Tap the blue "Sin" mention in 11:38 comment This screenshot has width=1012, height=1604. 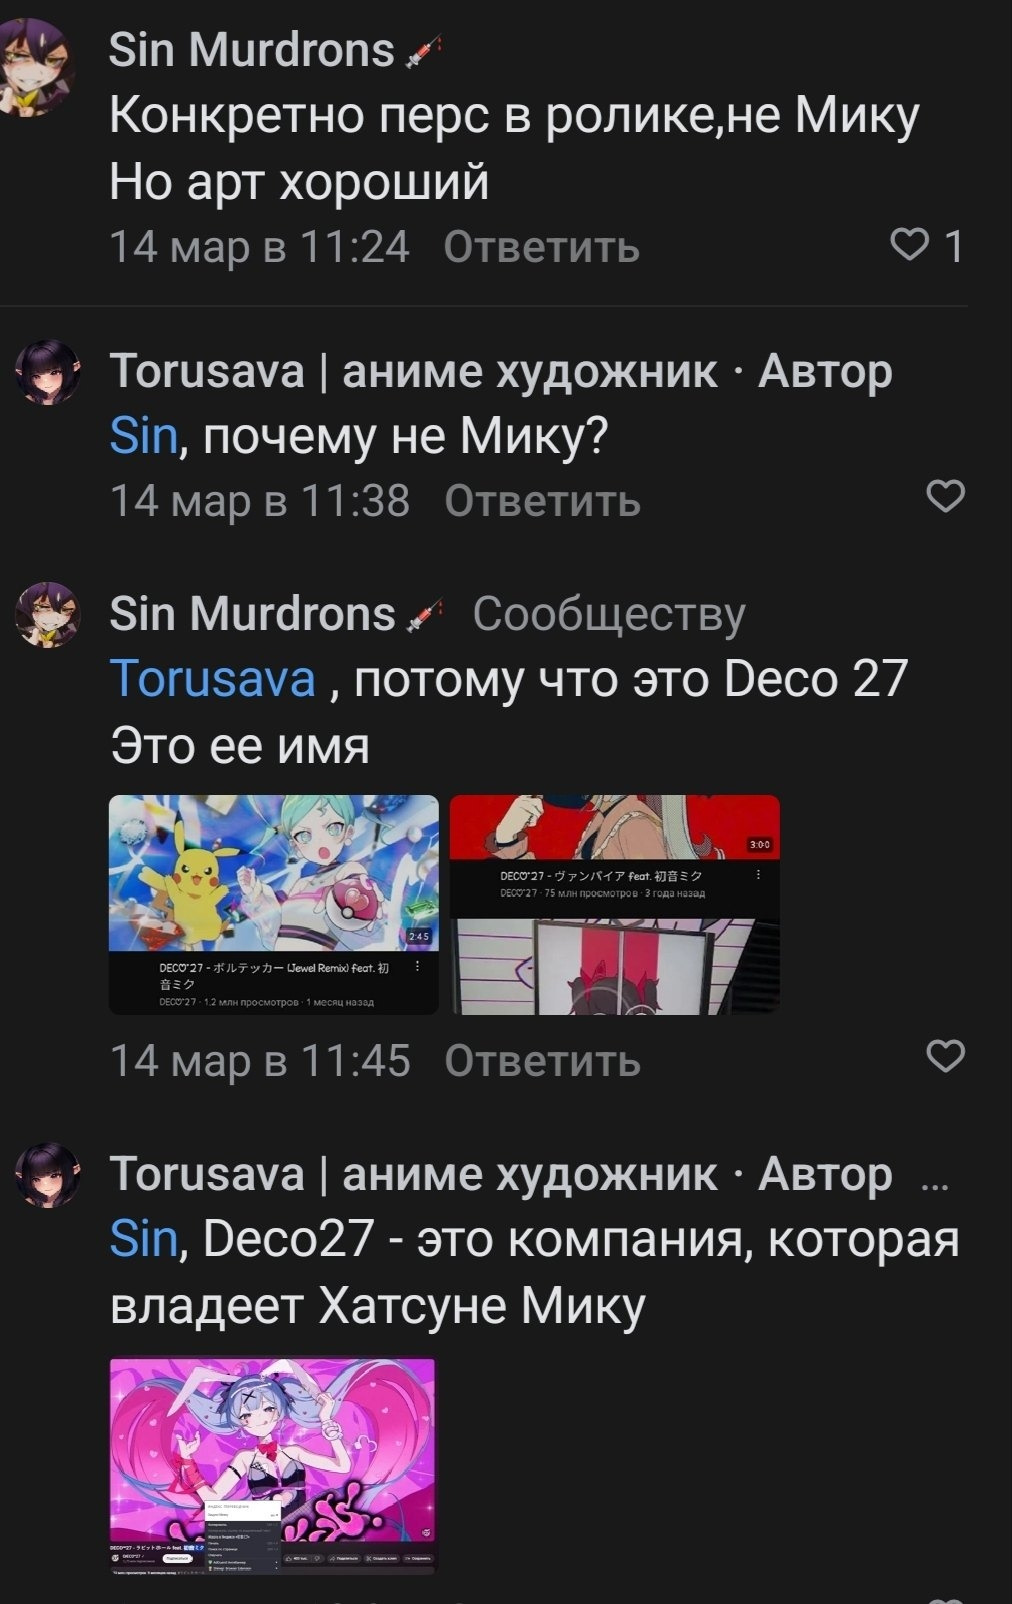(143, 436)
